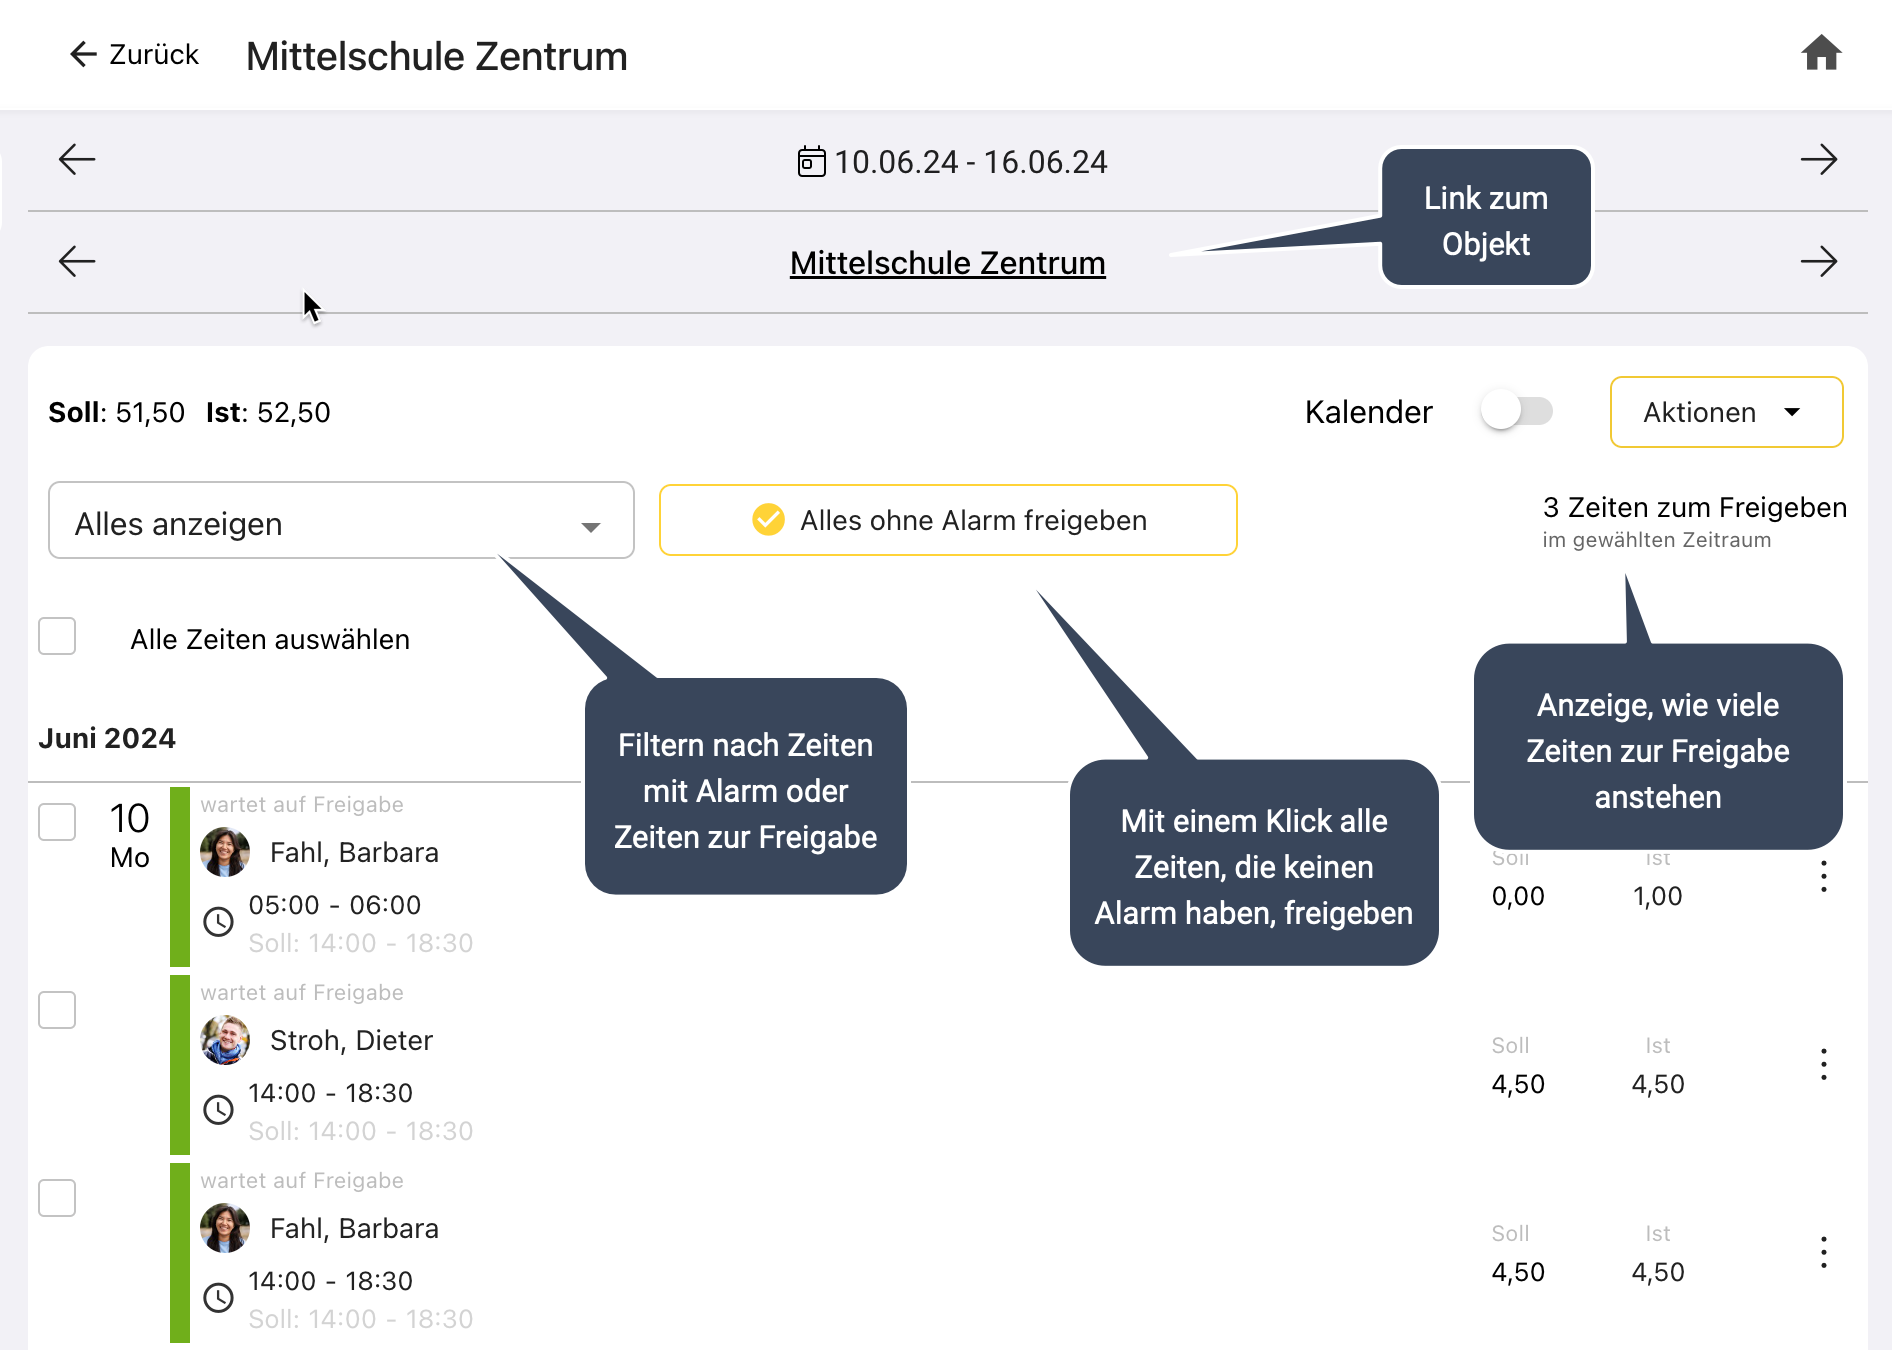1892x1350 pixels.
Task: Click the date range 10.06.24 - 16.06.24
Action: point(970,162)
